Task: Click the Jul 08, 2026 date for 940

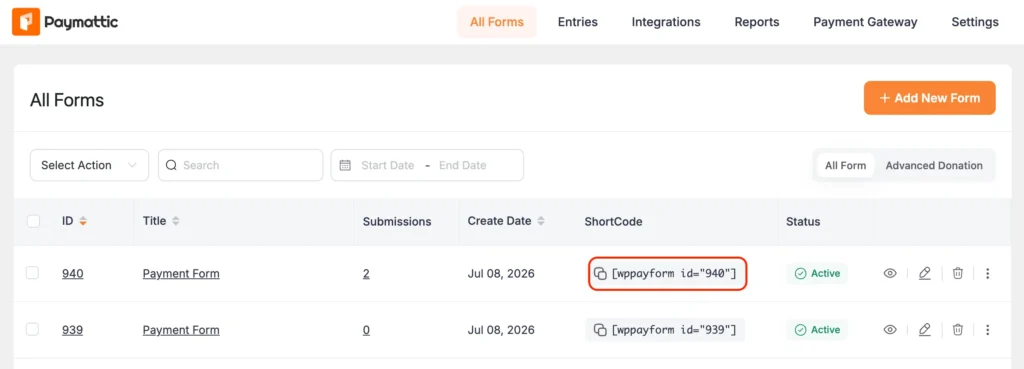Action: (x=501, y=274)
